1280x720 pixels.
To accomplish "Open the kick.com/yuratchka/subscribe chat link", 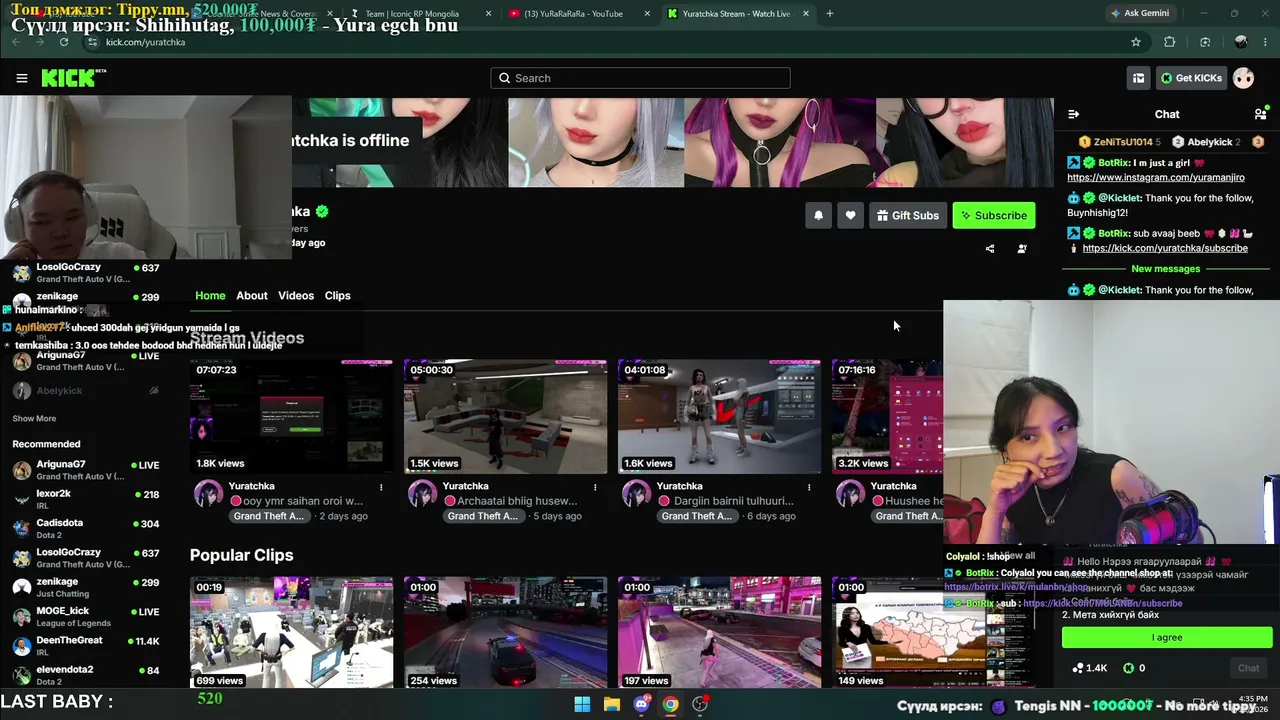I will [x=1165, y=248].
